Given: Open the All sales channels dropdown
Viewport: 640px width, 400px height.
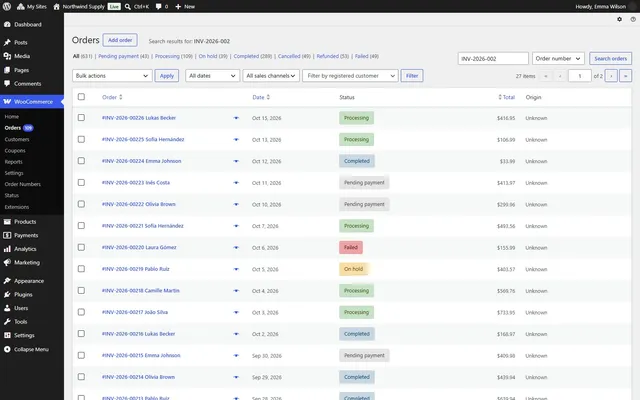Looking at the screenshot, I should tap(271, 76).
